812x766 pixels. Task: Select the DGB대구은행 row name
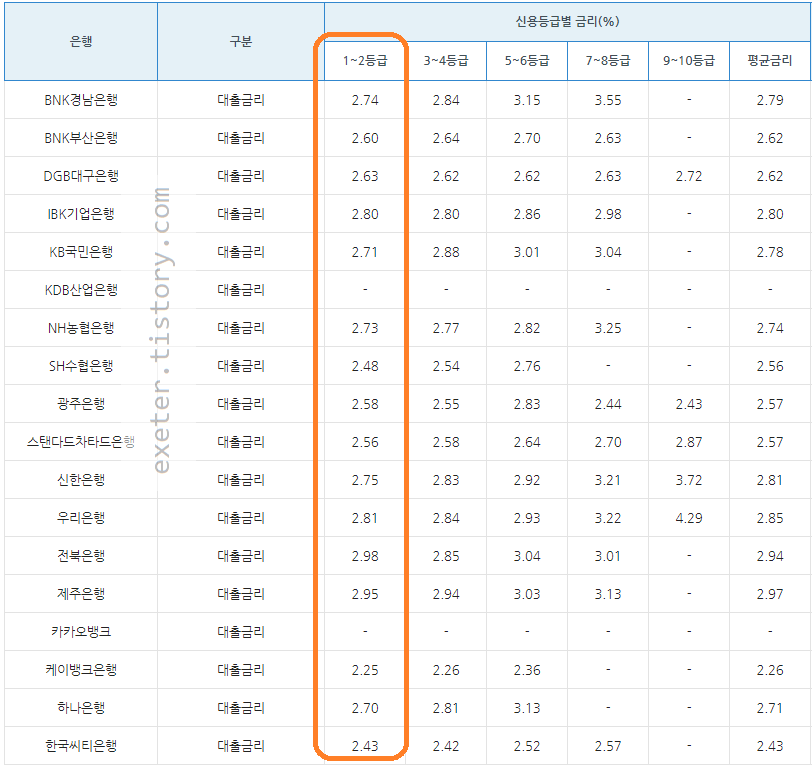(x=81, y=176)
